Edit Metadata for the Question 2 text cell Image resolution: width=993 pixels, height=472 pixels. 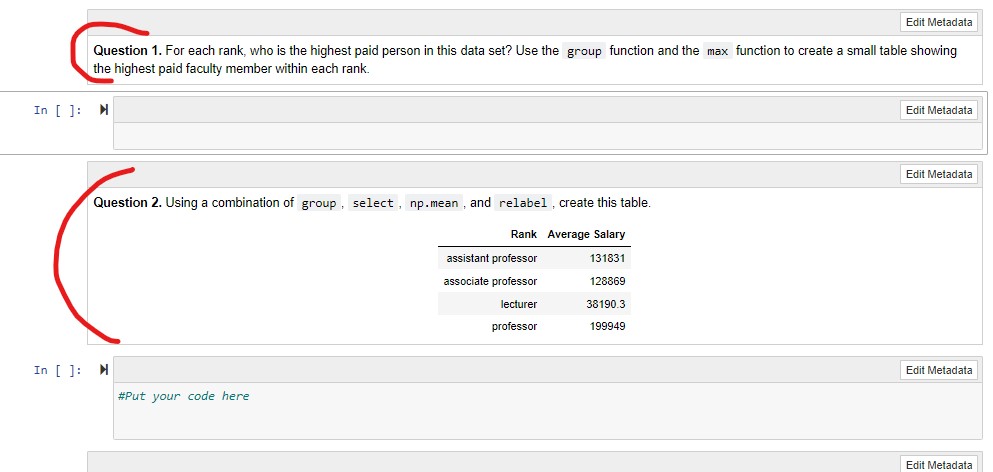tap(939, 174)
